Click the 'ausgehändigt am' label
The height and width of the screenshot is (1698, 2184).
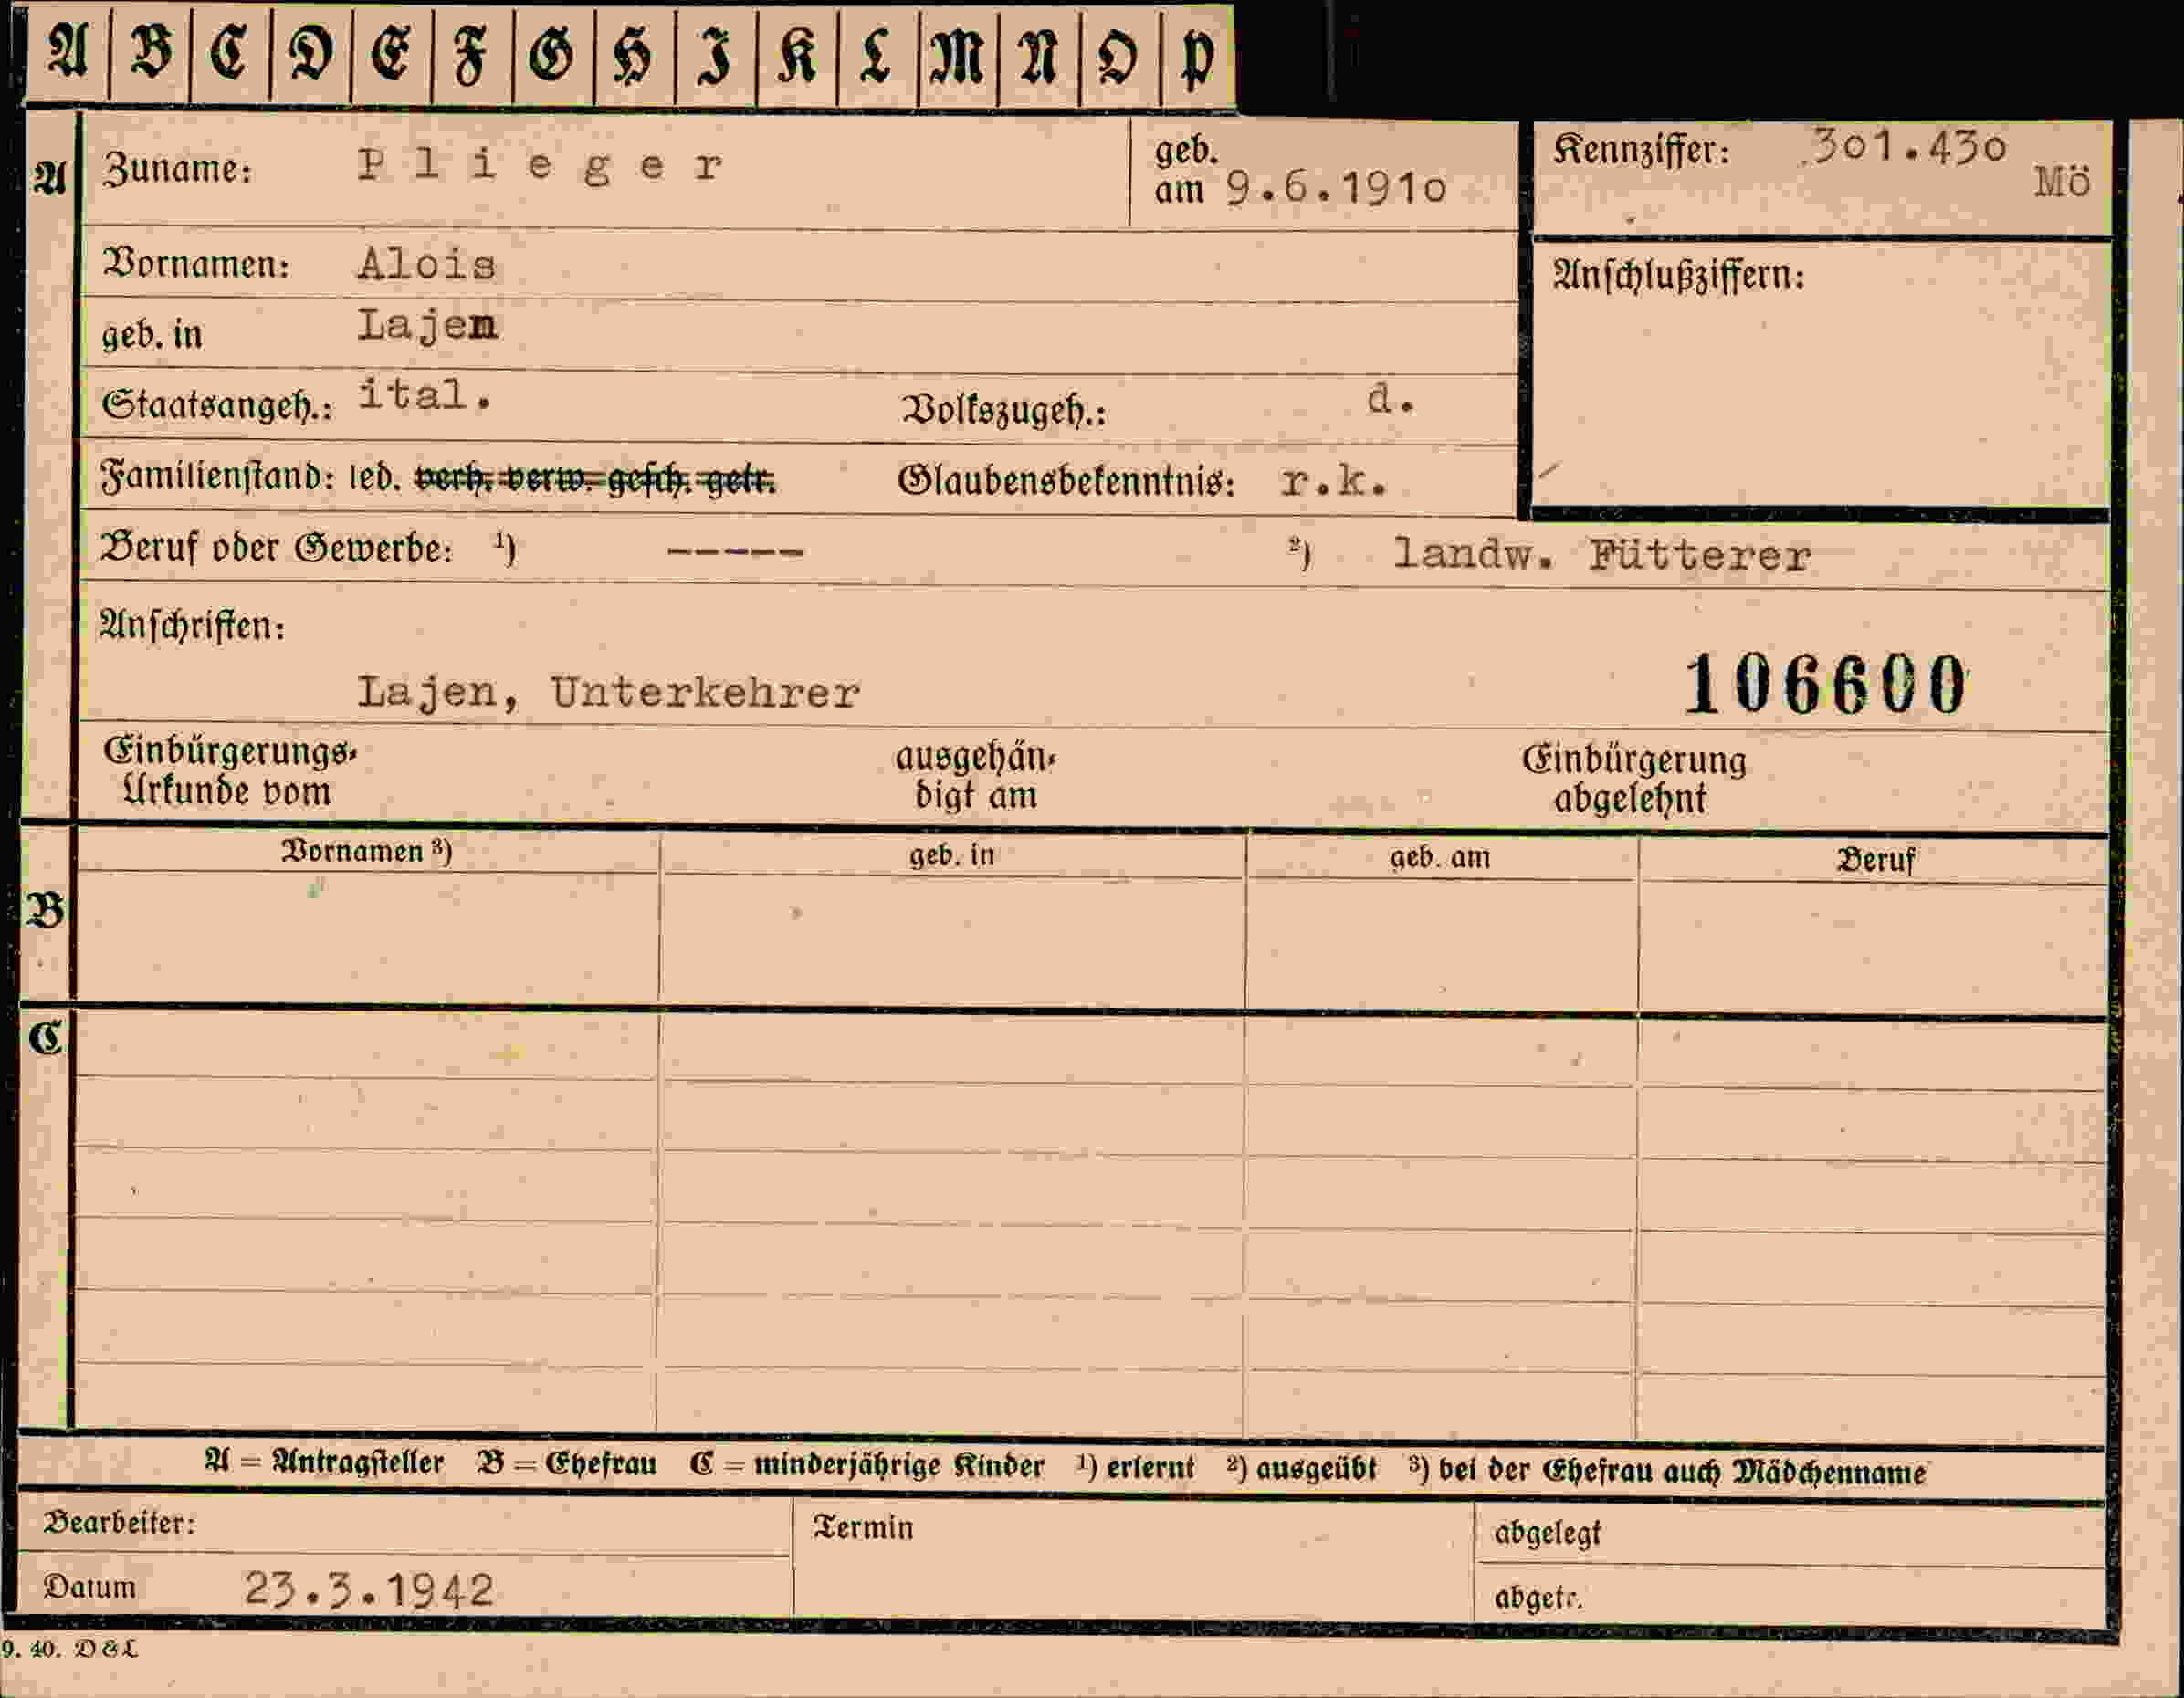[975, 777]
